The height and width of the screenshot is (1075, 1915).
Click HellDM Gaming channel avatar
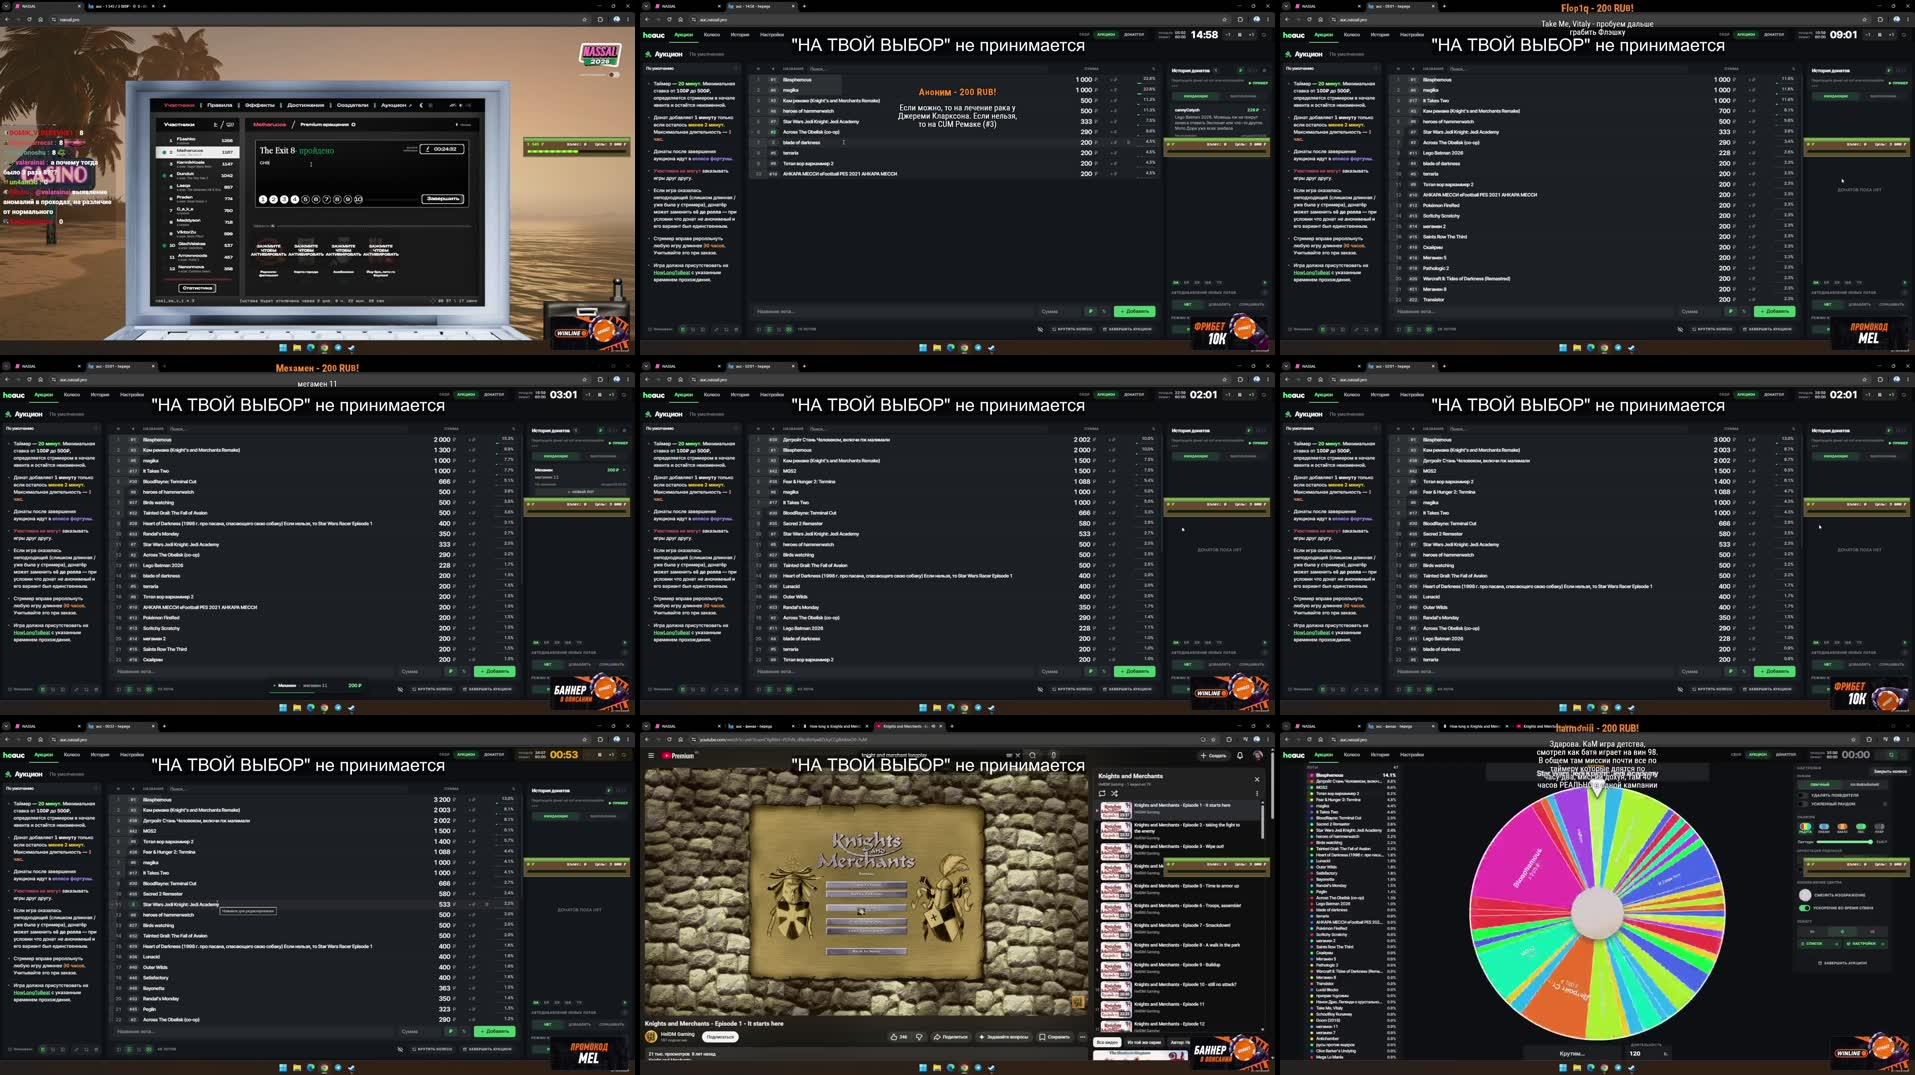[x=651, y=1037]
